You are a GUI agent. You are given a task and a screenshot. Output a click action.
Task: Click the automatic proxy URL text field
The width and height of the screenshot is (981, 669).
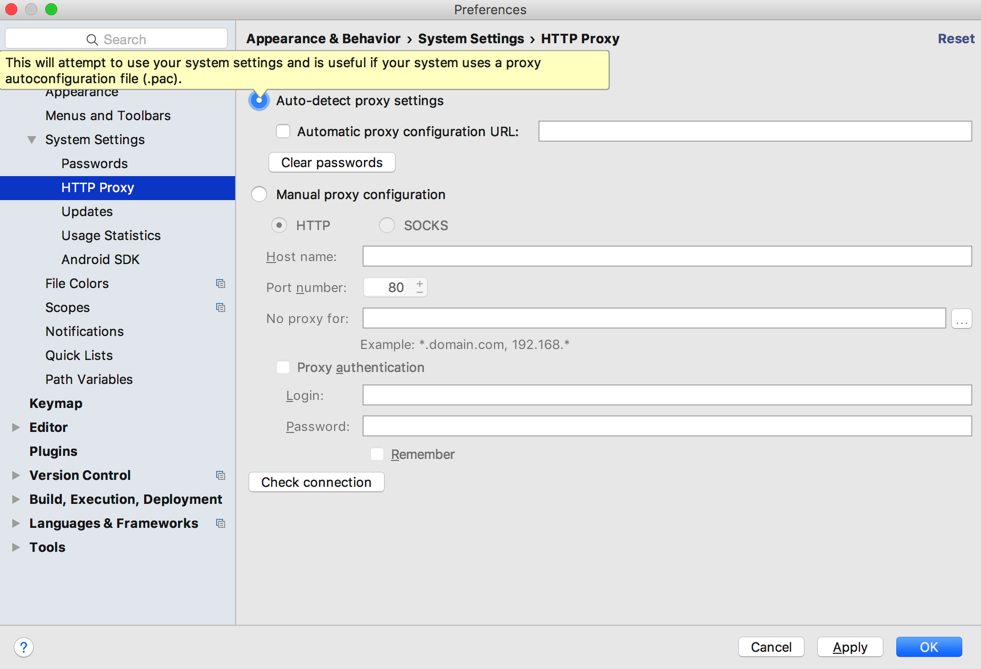click(754, 131)
